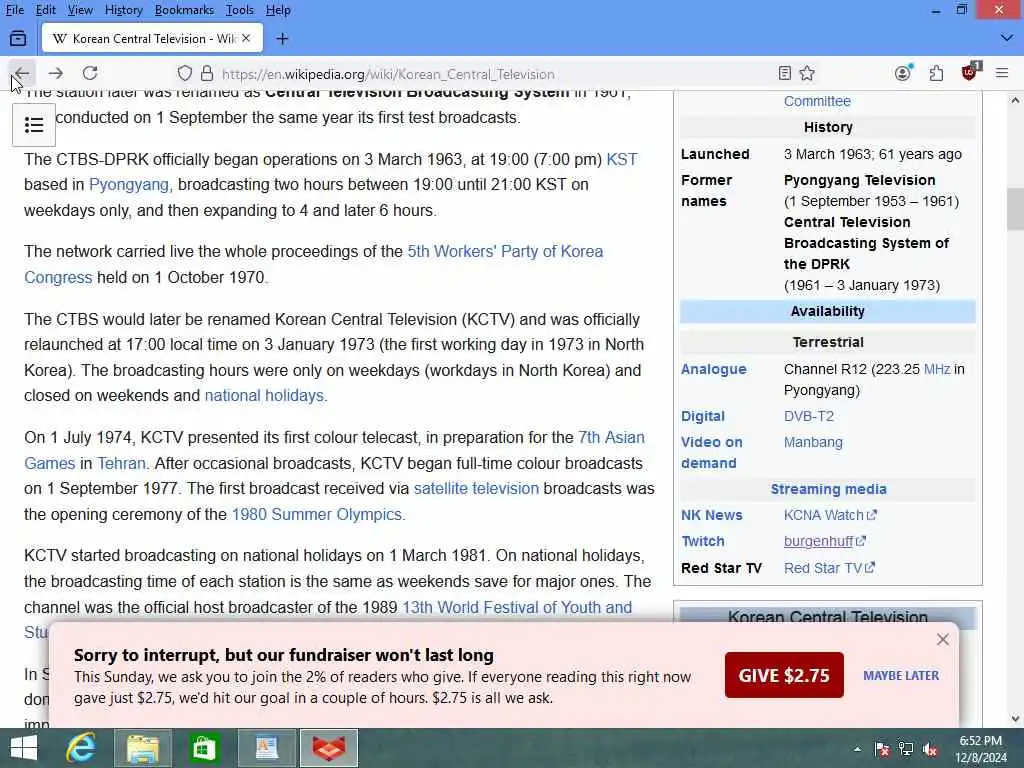Open the Red Star TV external link
This screenshot has width=1024, height=768.
point(829,568)
